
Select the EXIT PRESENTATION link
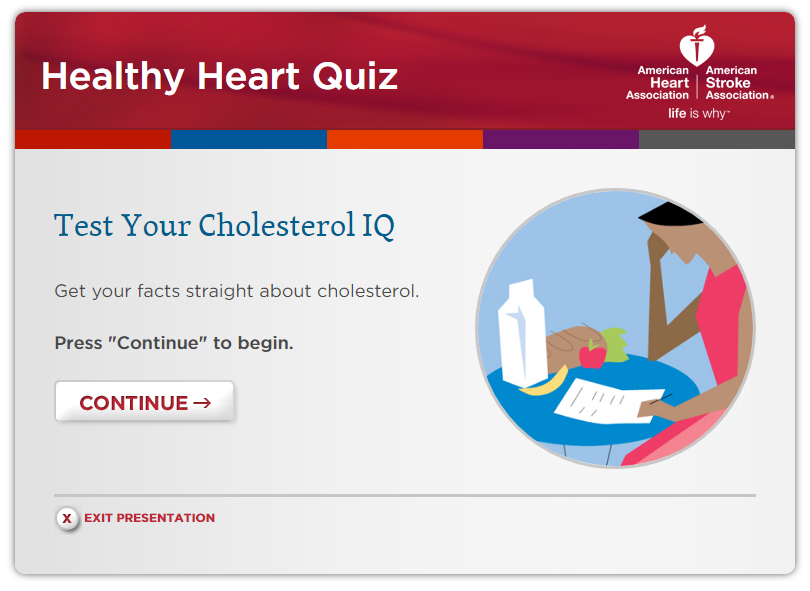(x=149, y=518)
